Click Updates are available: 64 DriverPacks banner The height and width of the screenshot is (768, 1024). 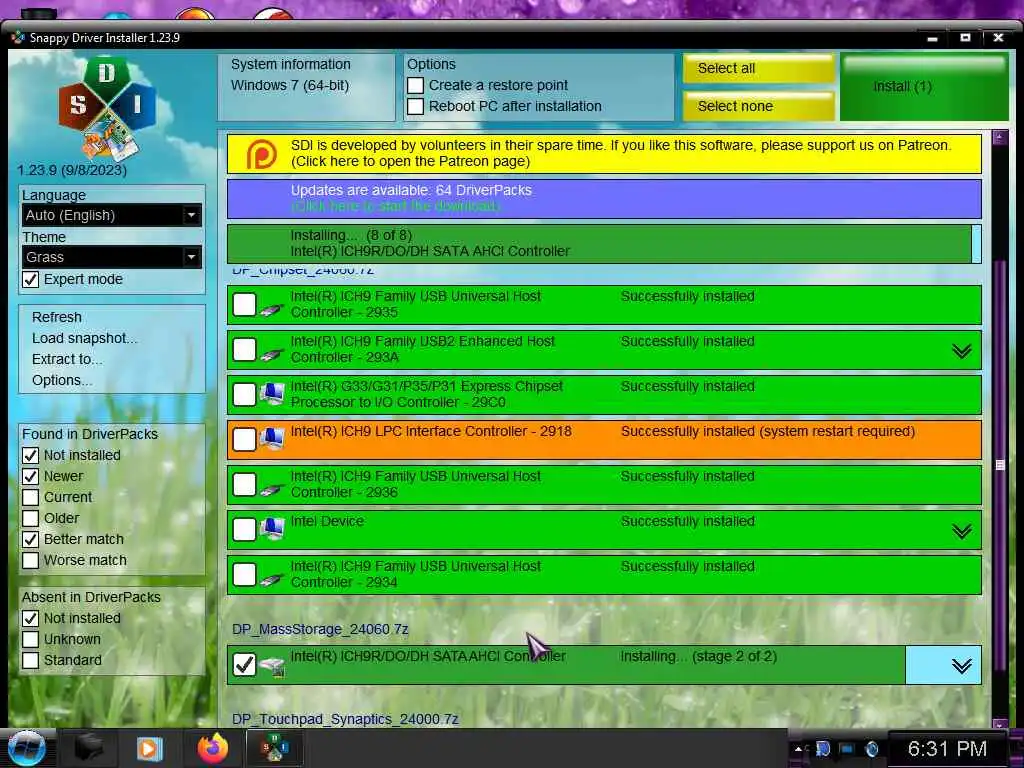604,199
